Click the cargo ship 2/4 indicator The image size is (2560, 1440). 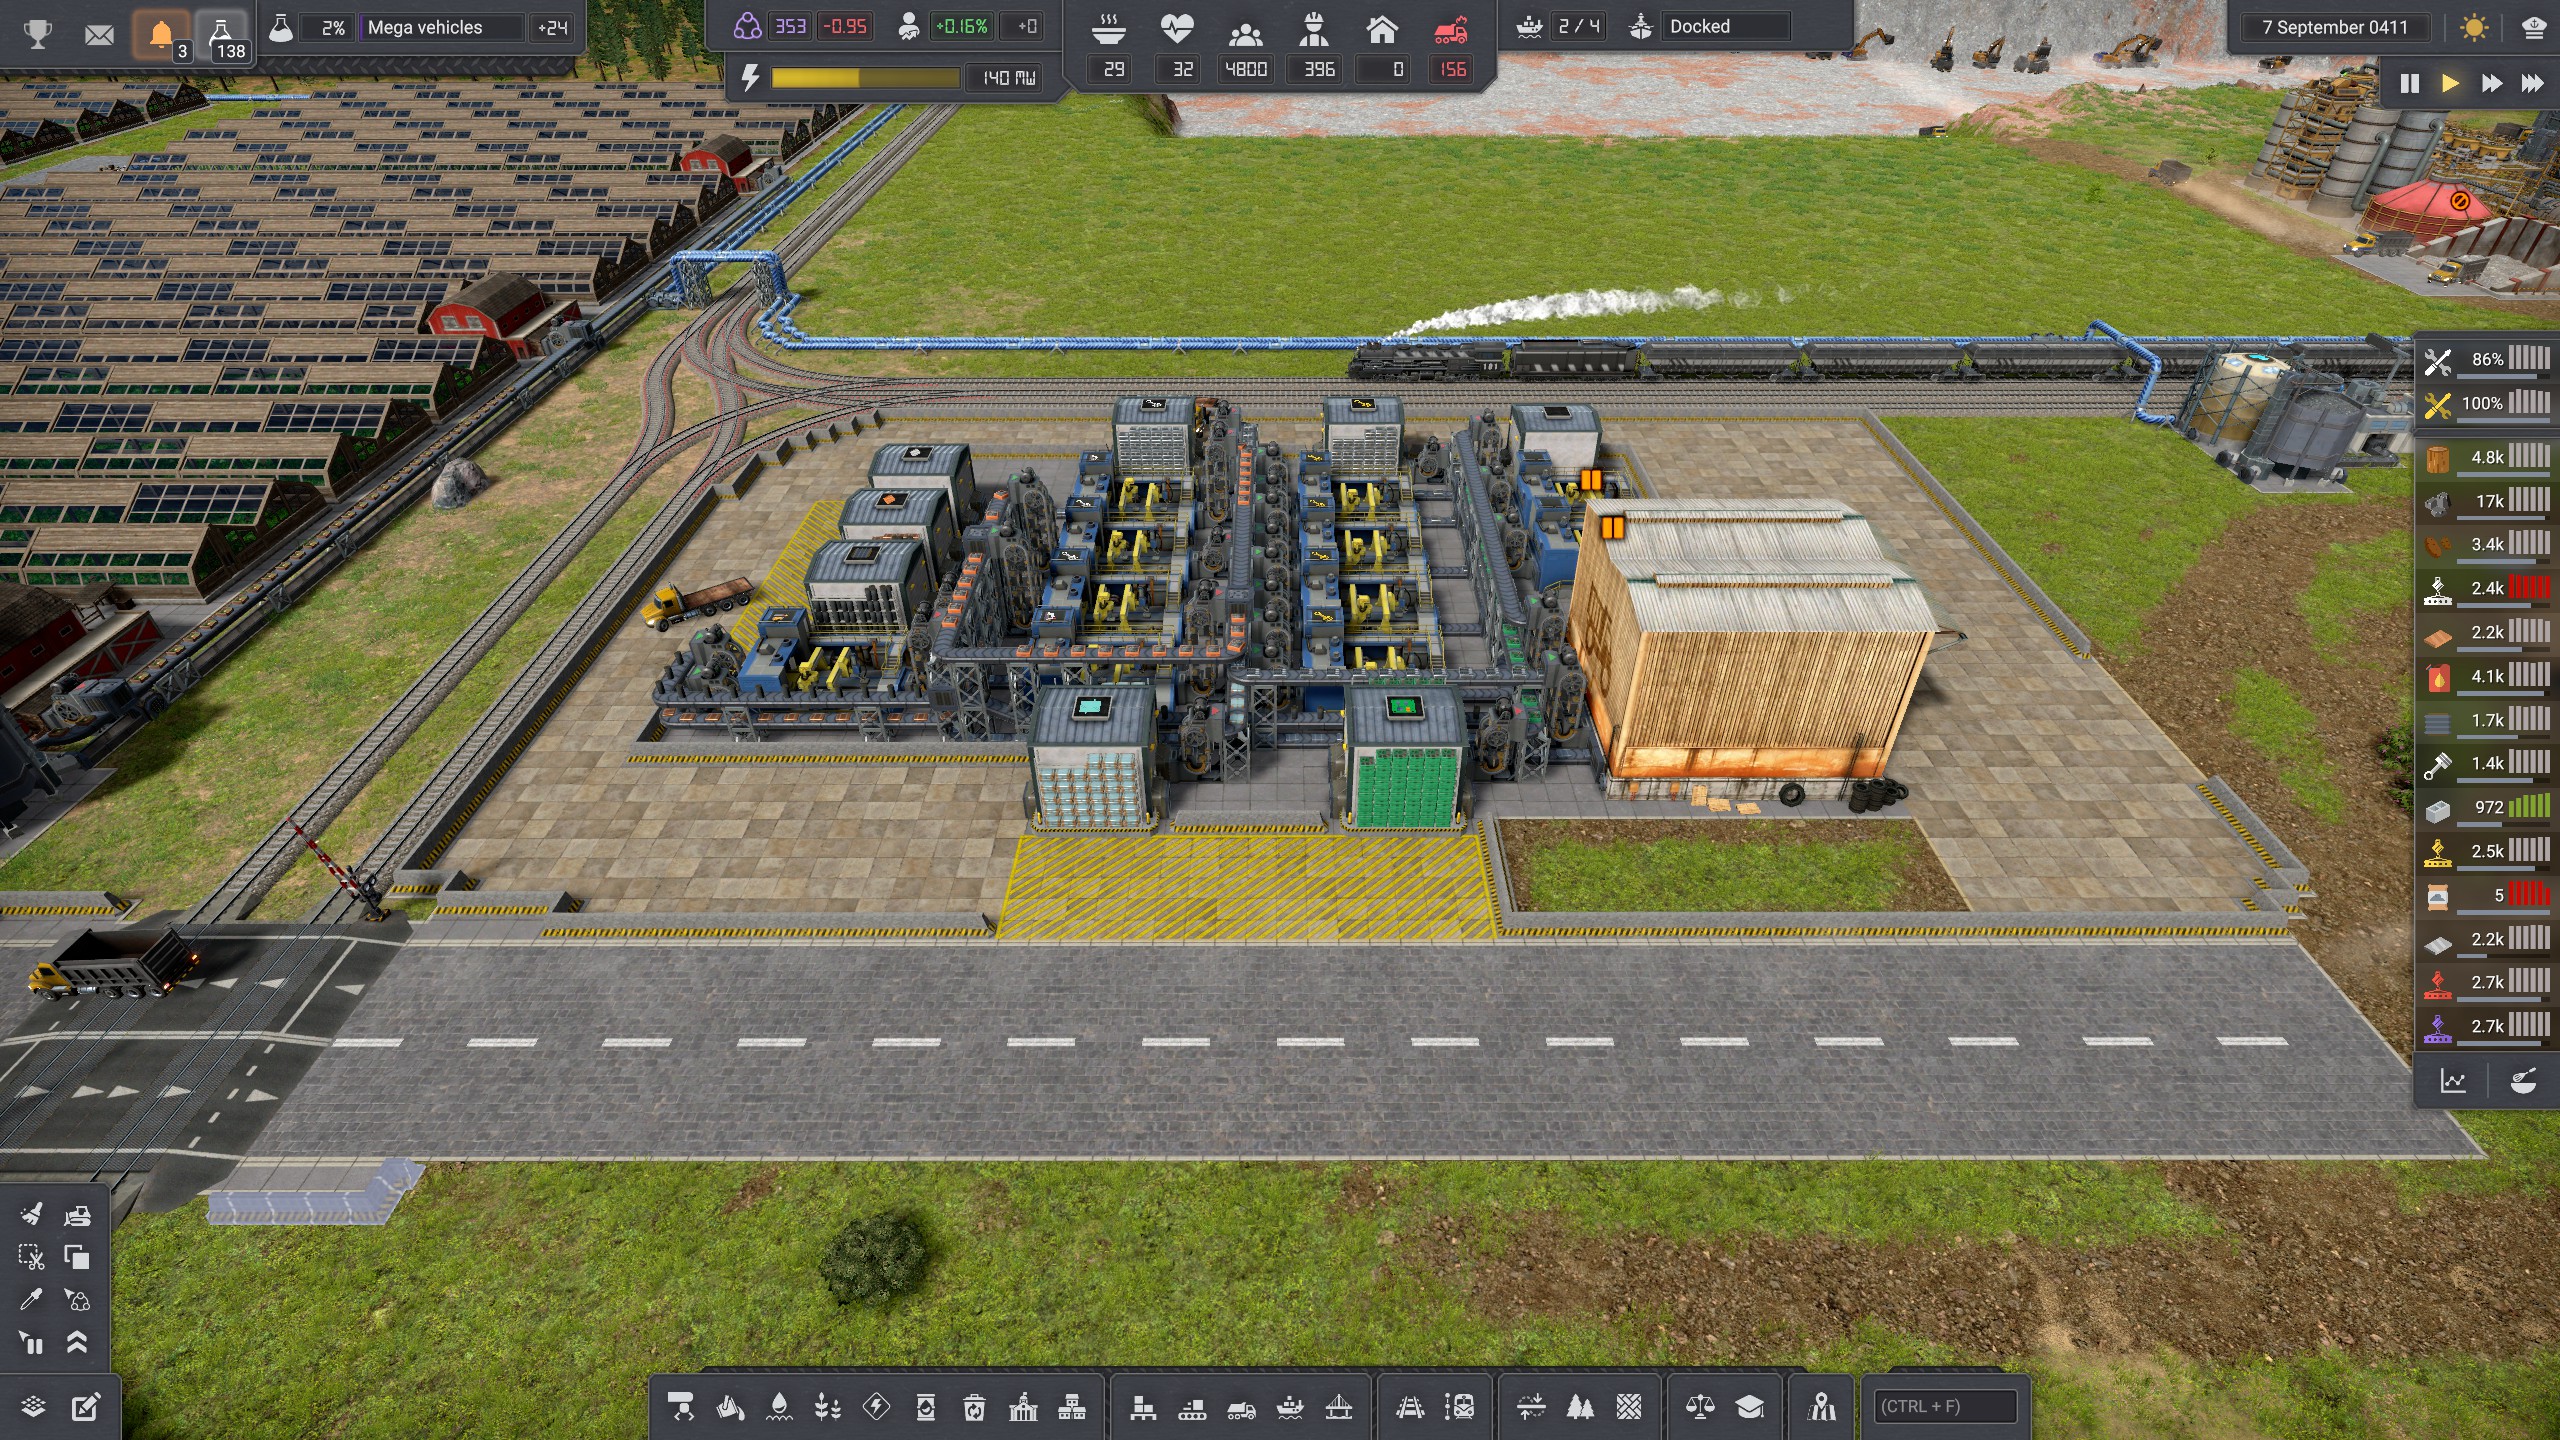coord(1561,26)
